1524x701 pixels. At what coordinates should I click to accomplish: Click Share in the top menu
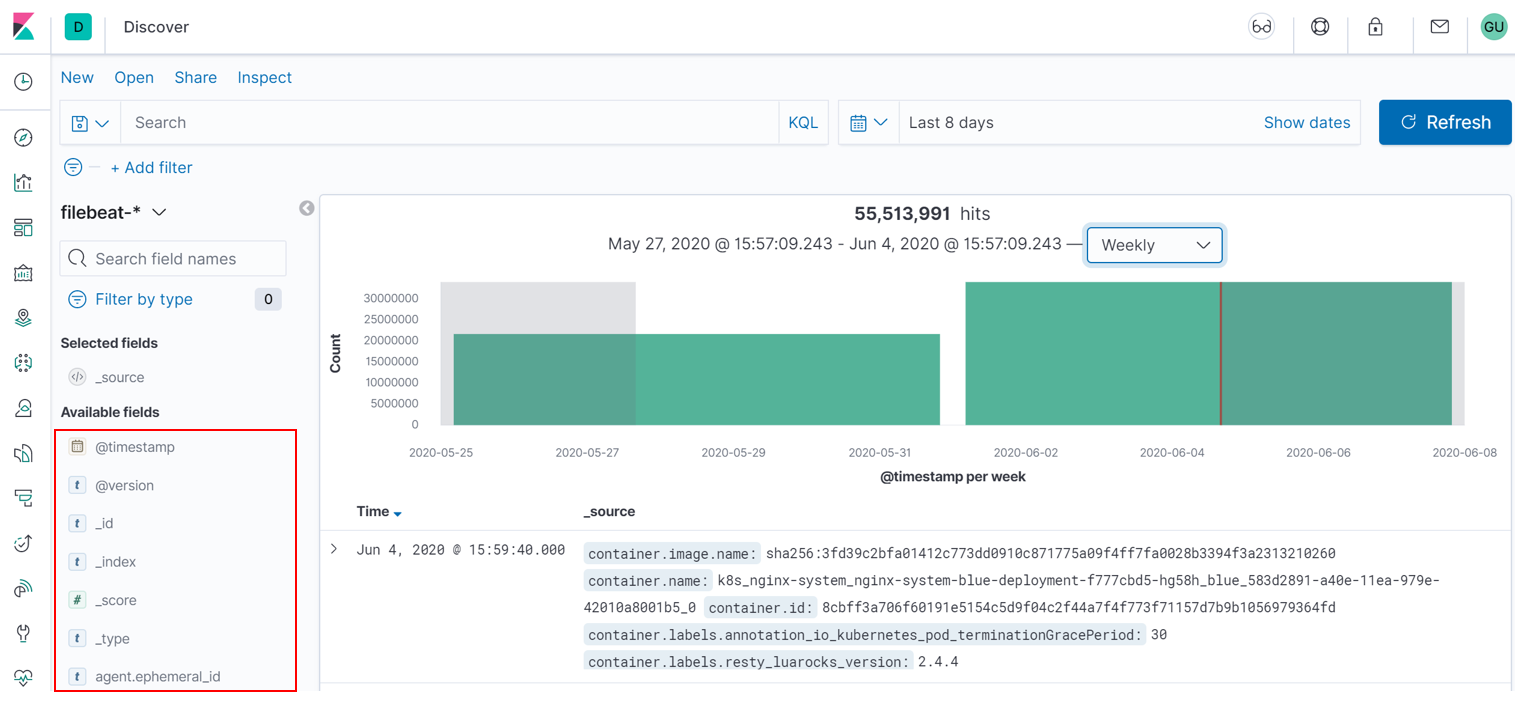point(196,77)
